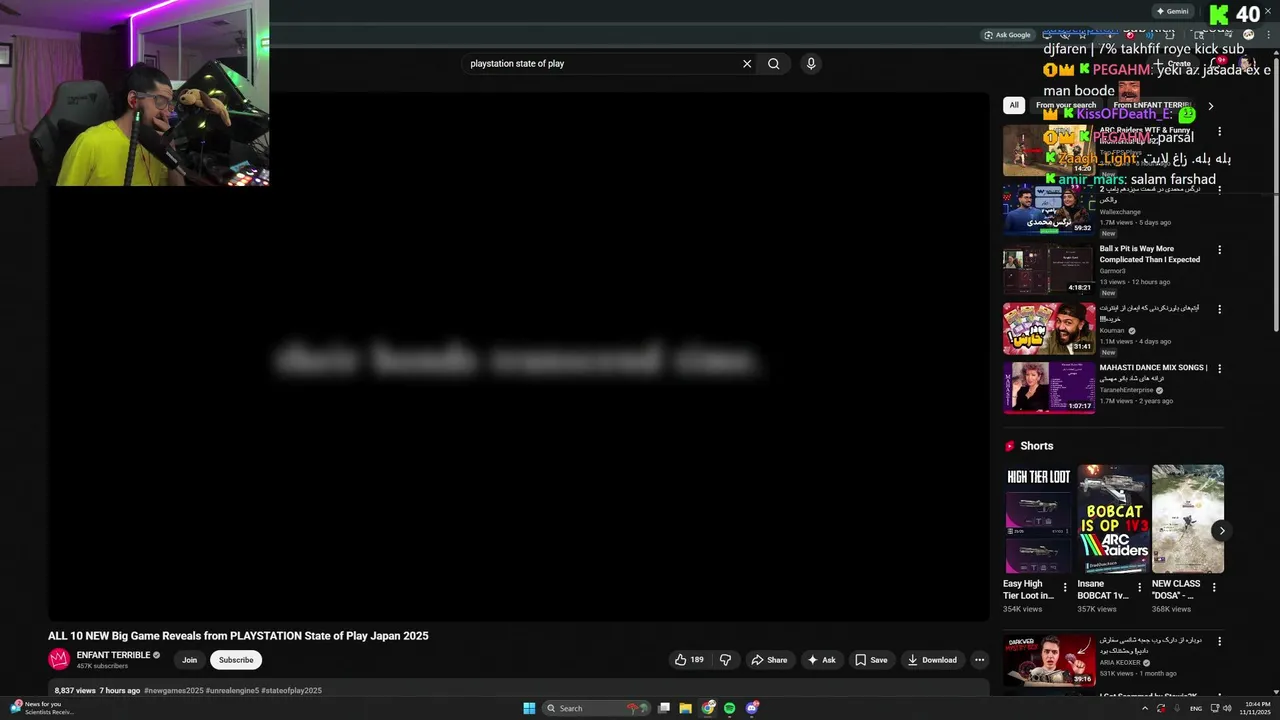Viewport: 1280px width, 720px height.
Task: Open MAHASTI DANCE MIX SONGS thumbnail
Action: pyautogui.click(x=1049, y=388)
